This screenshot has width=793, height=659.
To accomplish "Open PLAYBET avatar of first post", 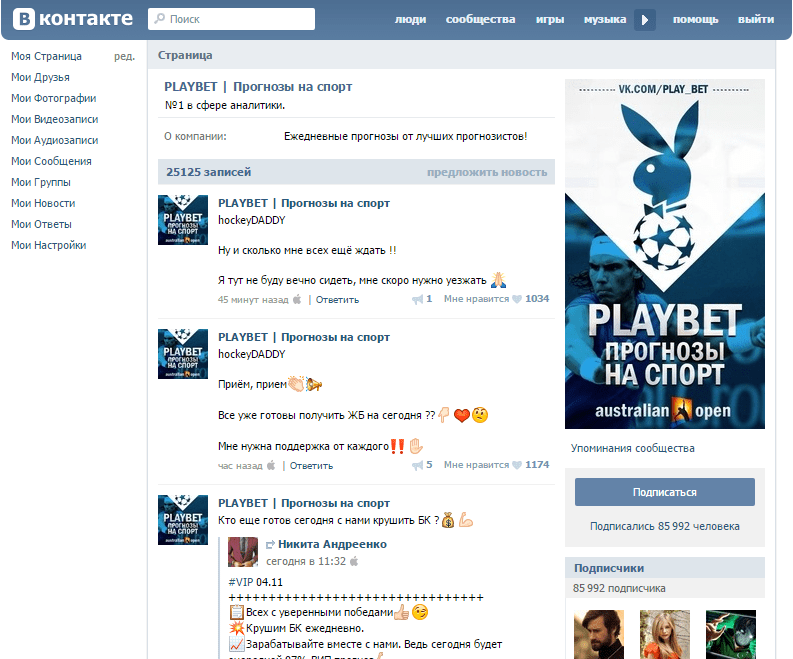I will [x=183, y=220].
